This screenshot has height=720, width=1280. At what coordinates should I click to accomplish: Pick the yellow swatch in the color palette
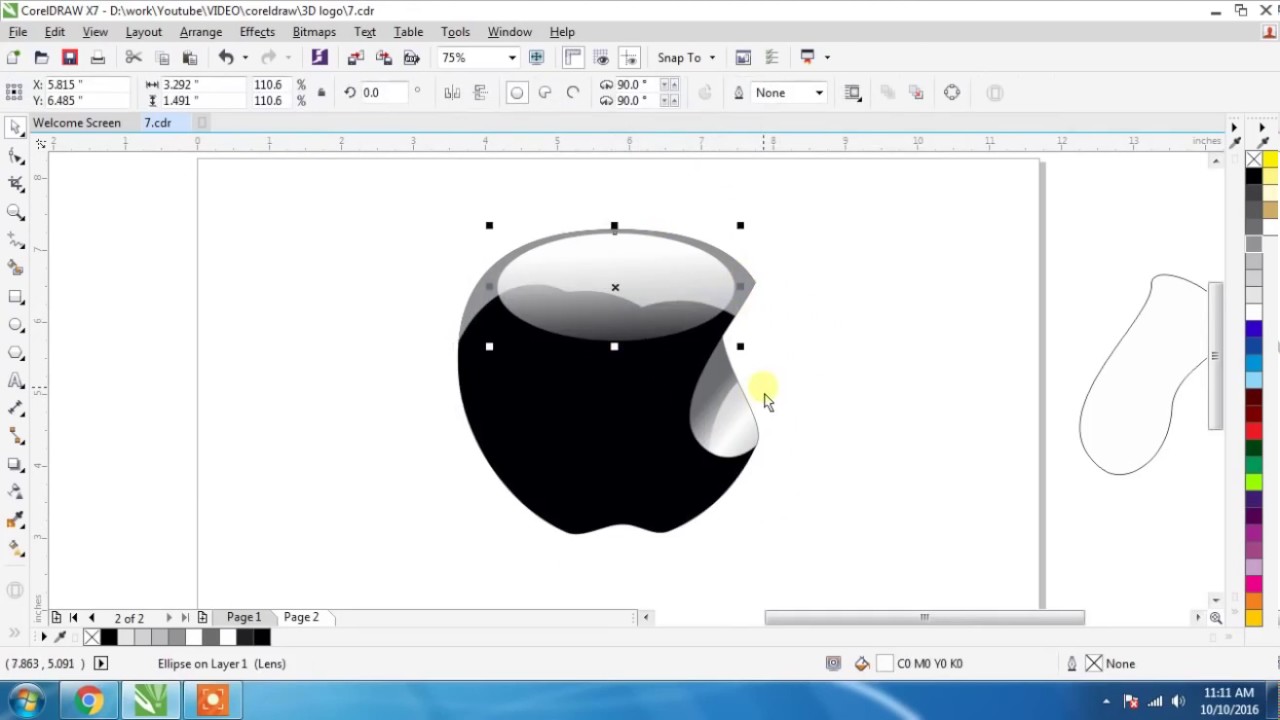pos(1270,160)
